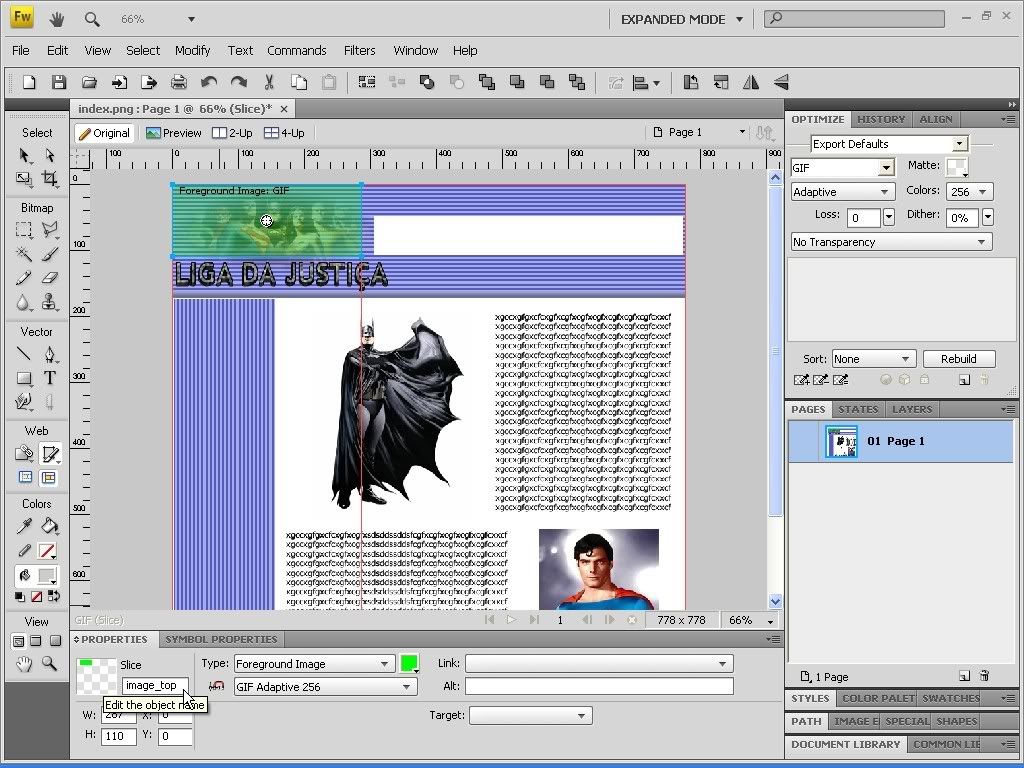
Task: Open the stroke color swatch in Colors section
Action: point(46,551)
